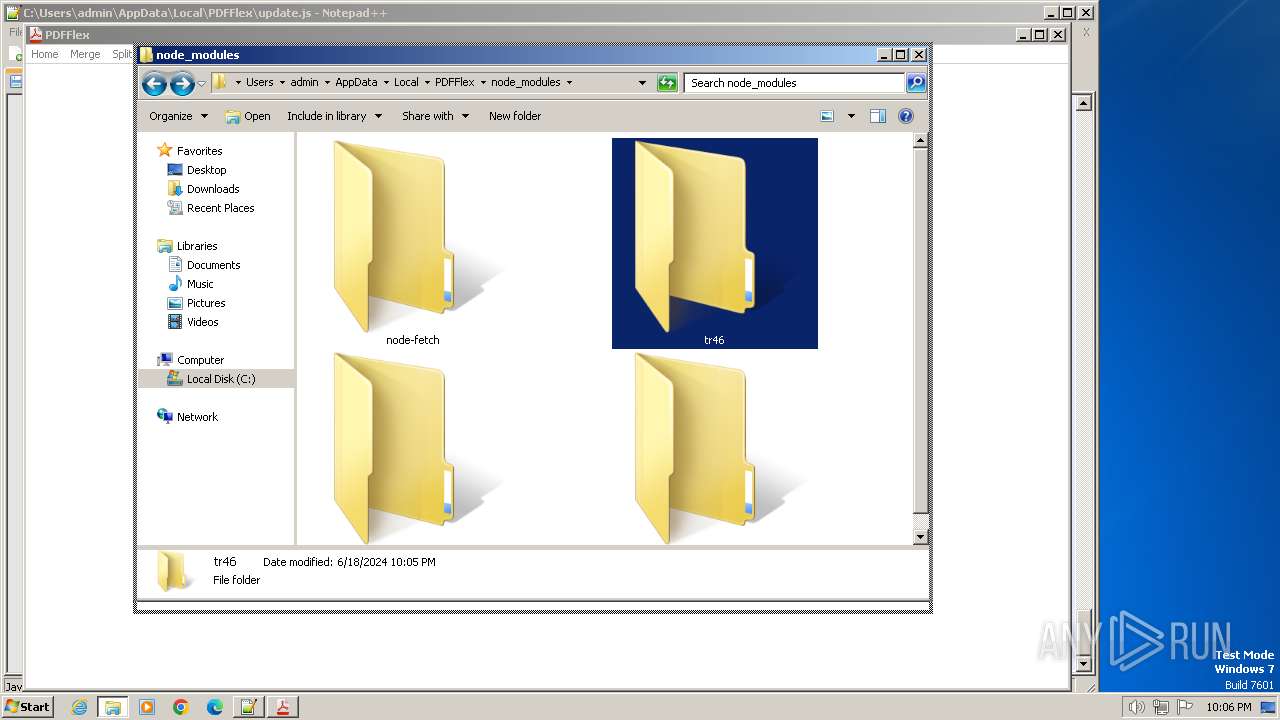Select the tr46 folder
This screenshot has width=1280, height=720.
[714, 243]
